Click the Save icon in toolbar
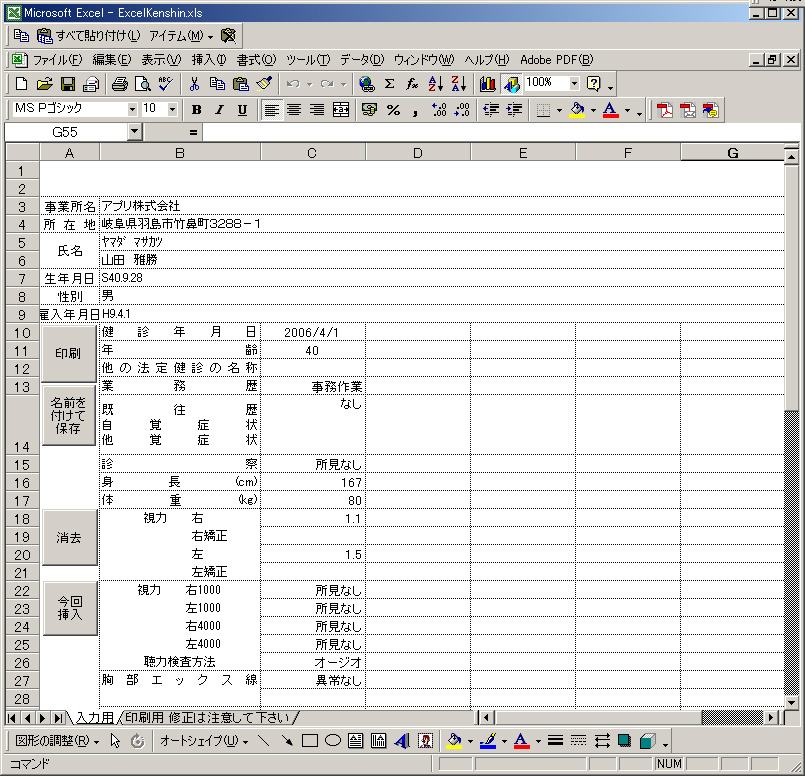Image resolution: width=805 pixels, height=776 pixels. (68, 84)
